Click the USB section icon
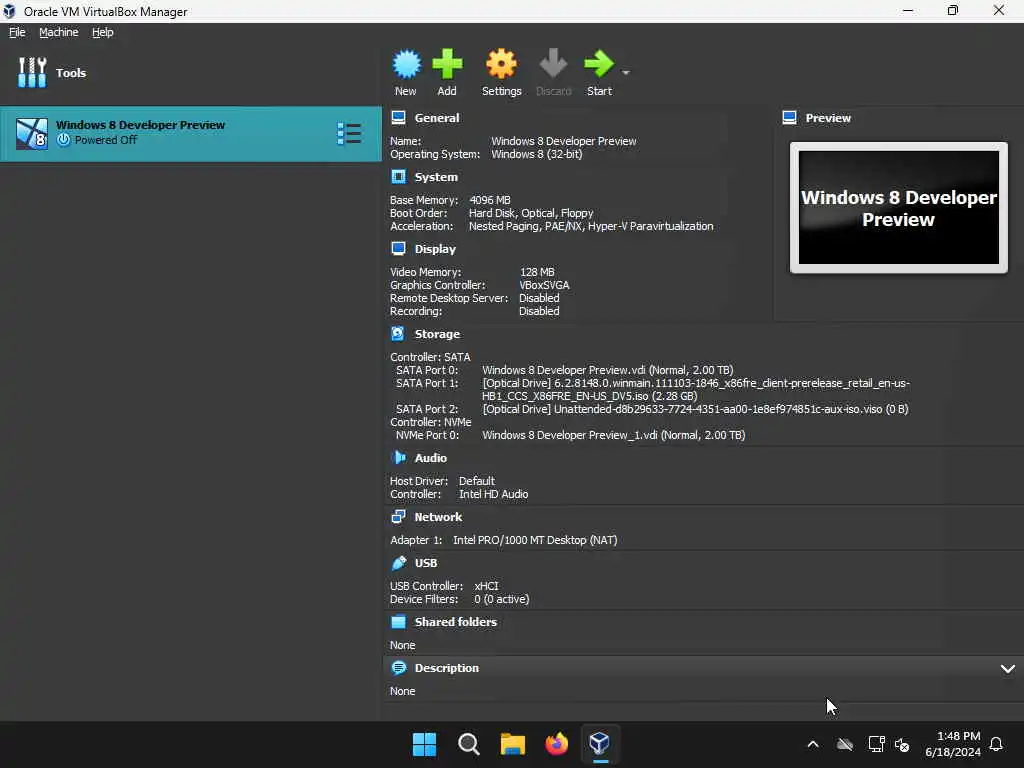 tap(398, 562)
